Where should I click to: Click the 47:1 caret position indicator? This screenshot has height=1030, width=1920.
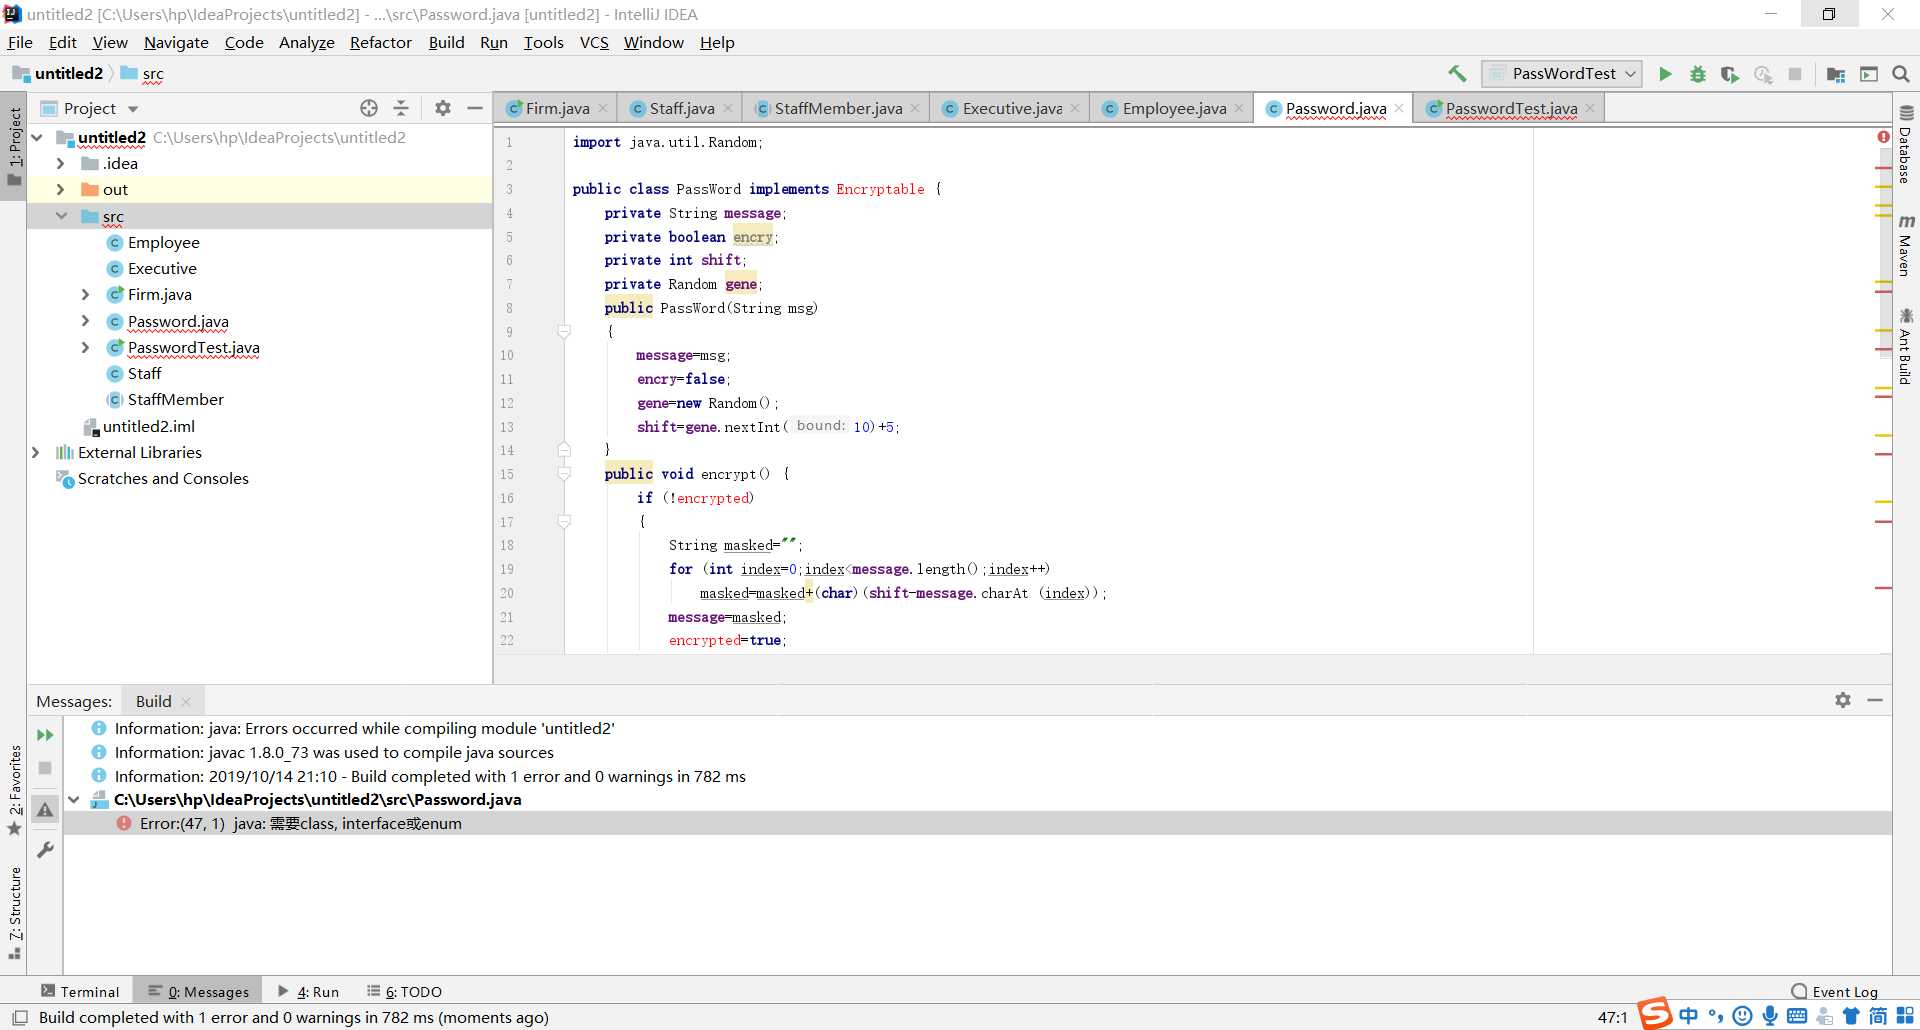coord(1612,1017)
